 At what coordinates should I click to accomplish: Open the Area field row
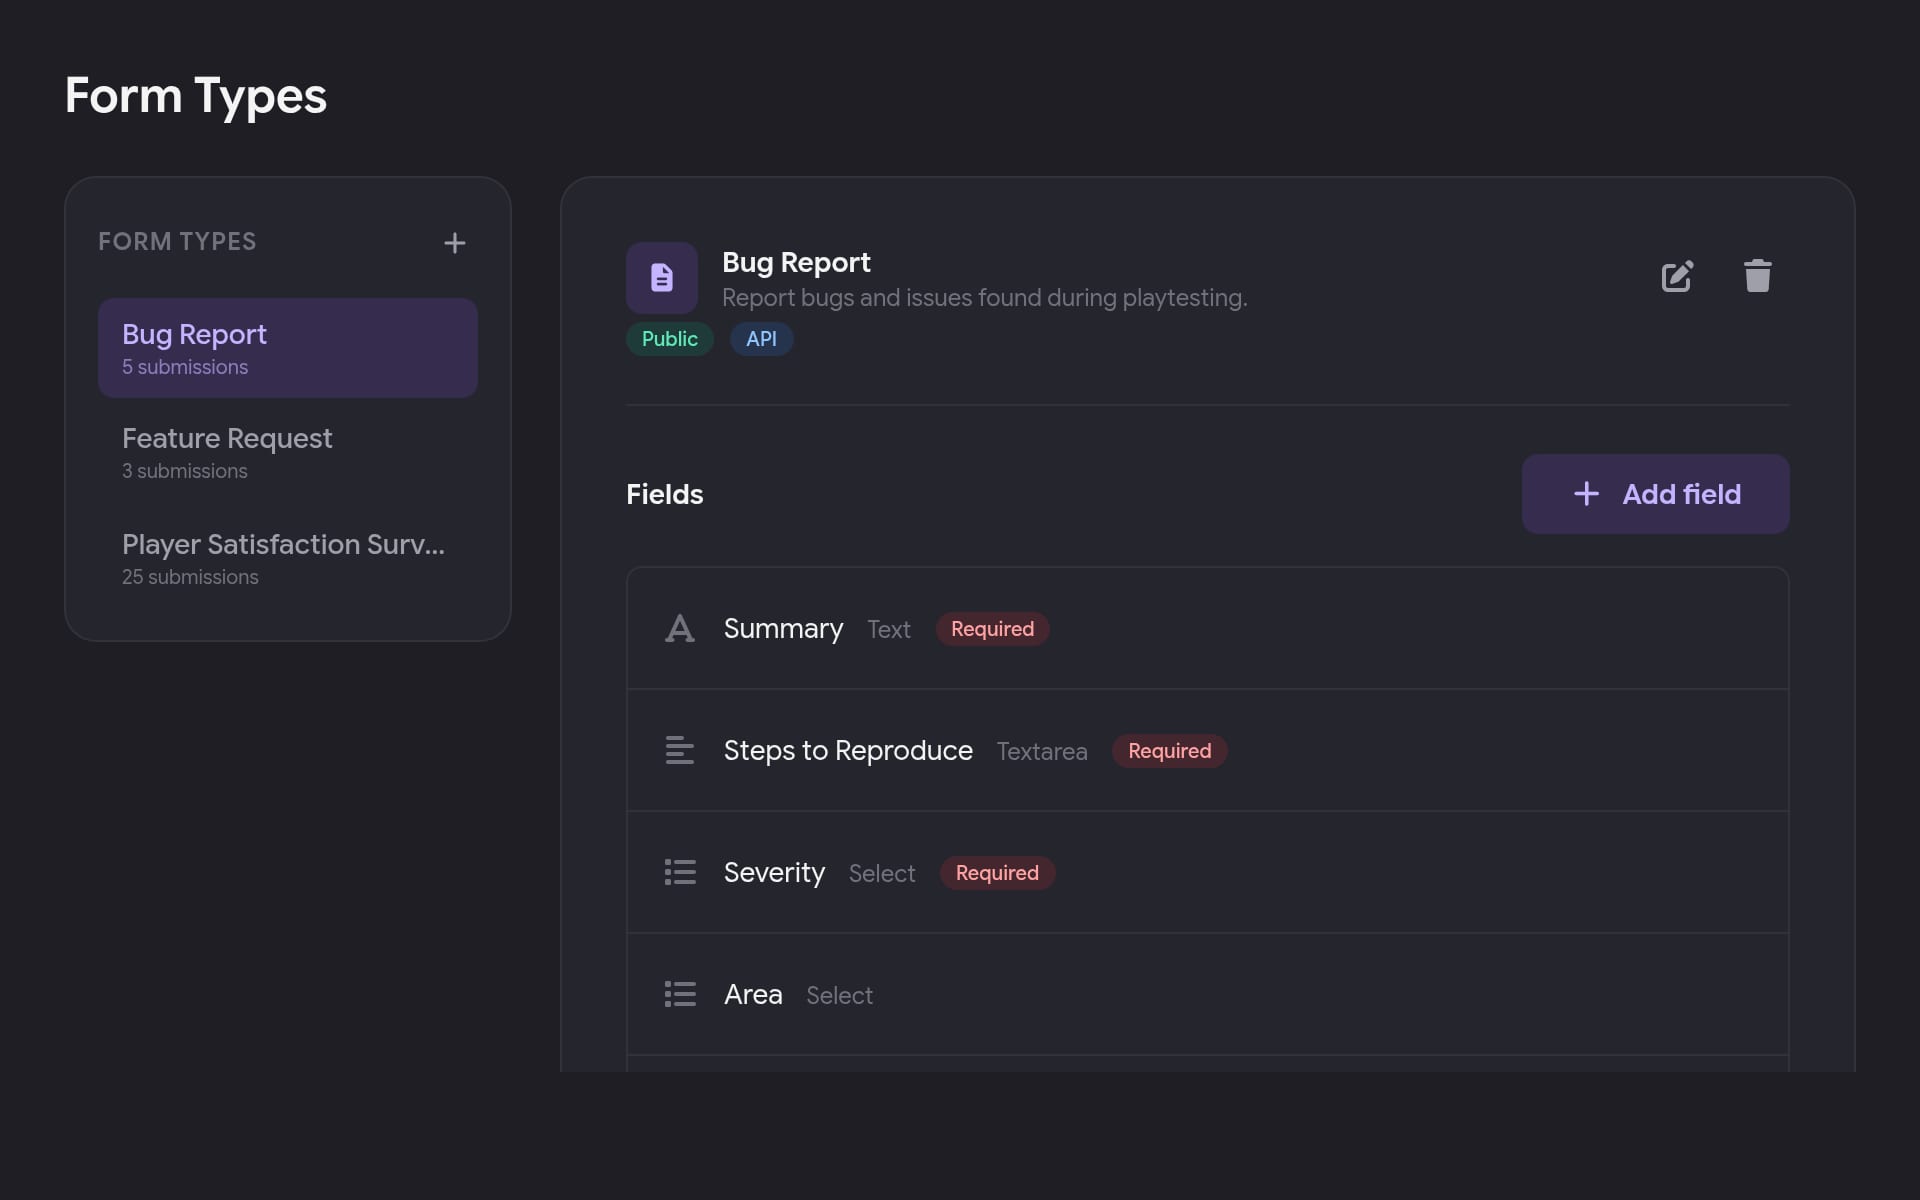[x=1207, y=995]
